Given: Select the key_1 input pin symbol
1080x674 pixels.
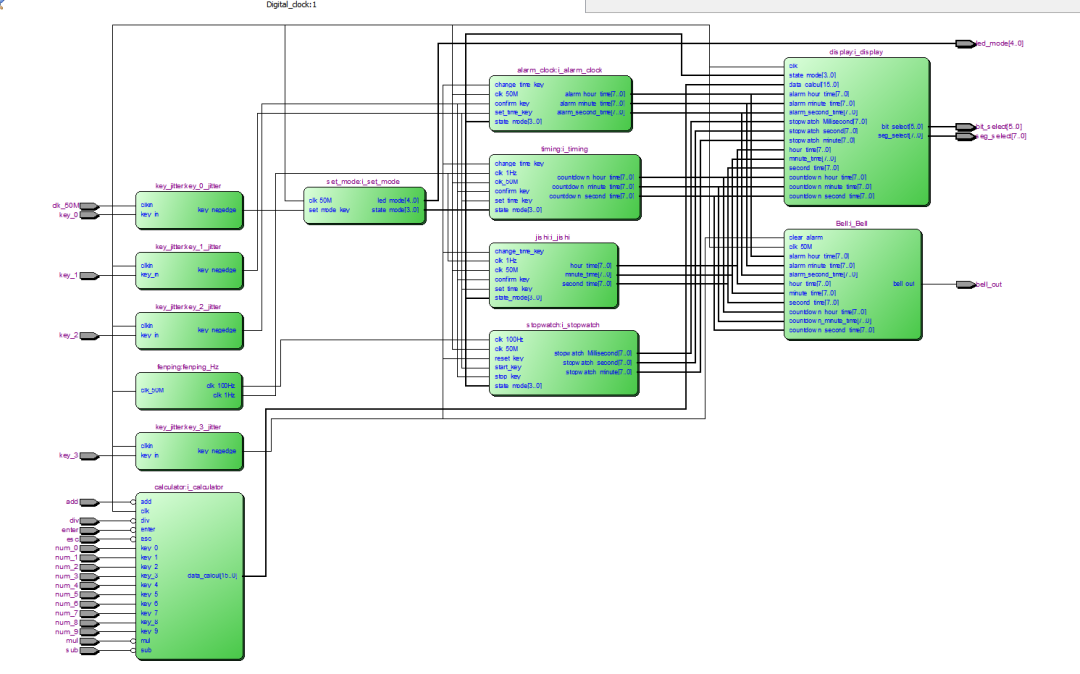Looking at the screenshot, I should pos(89,275).
